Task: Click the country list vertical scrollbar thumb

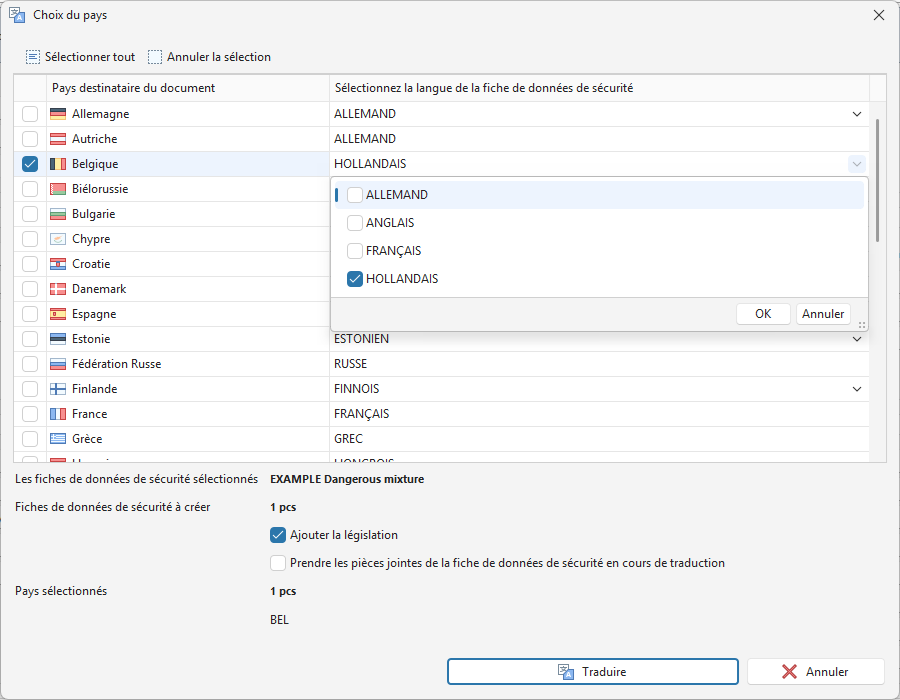Action: 877,180
